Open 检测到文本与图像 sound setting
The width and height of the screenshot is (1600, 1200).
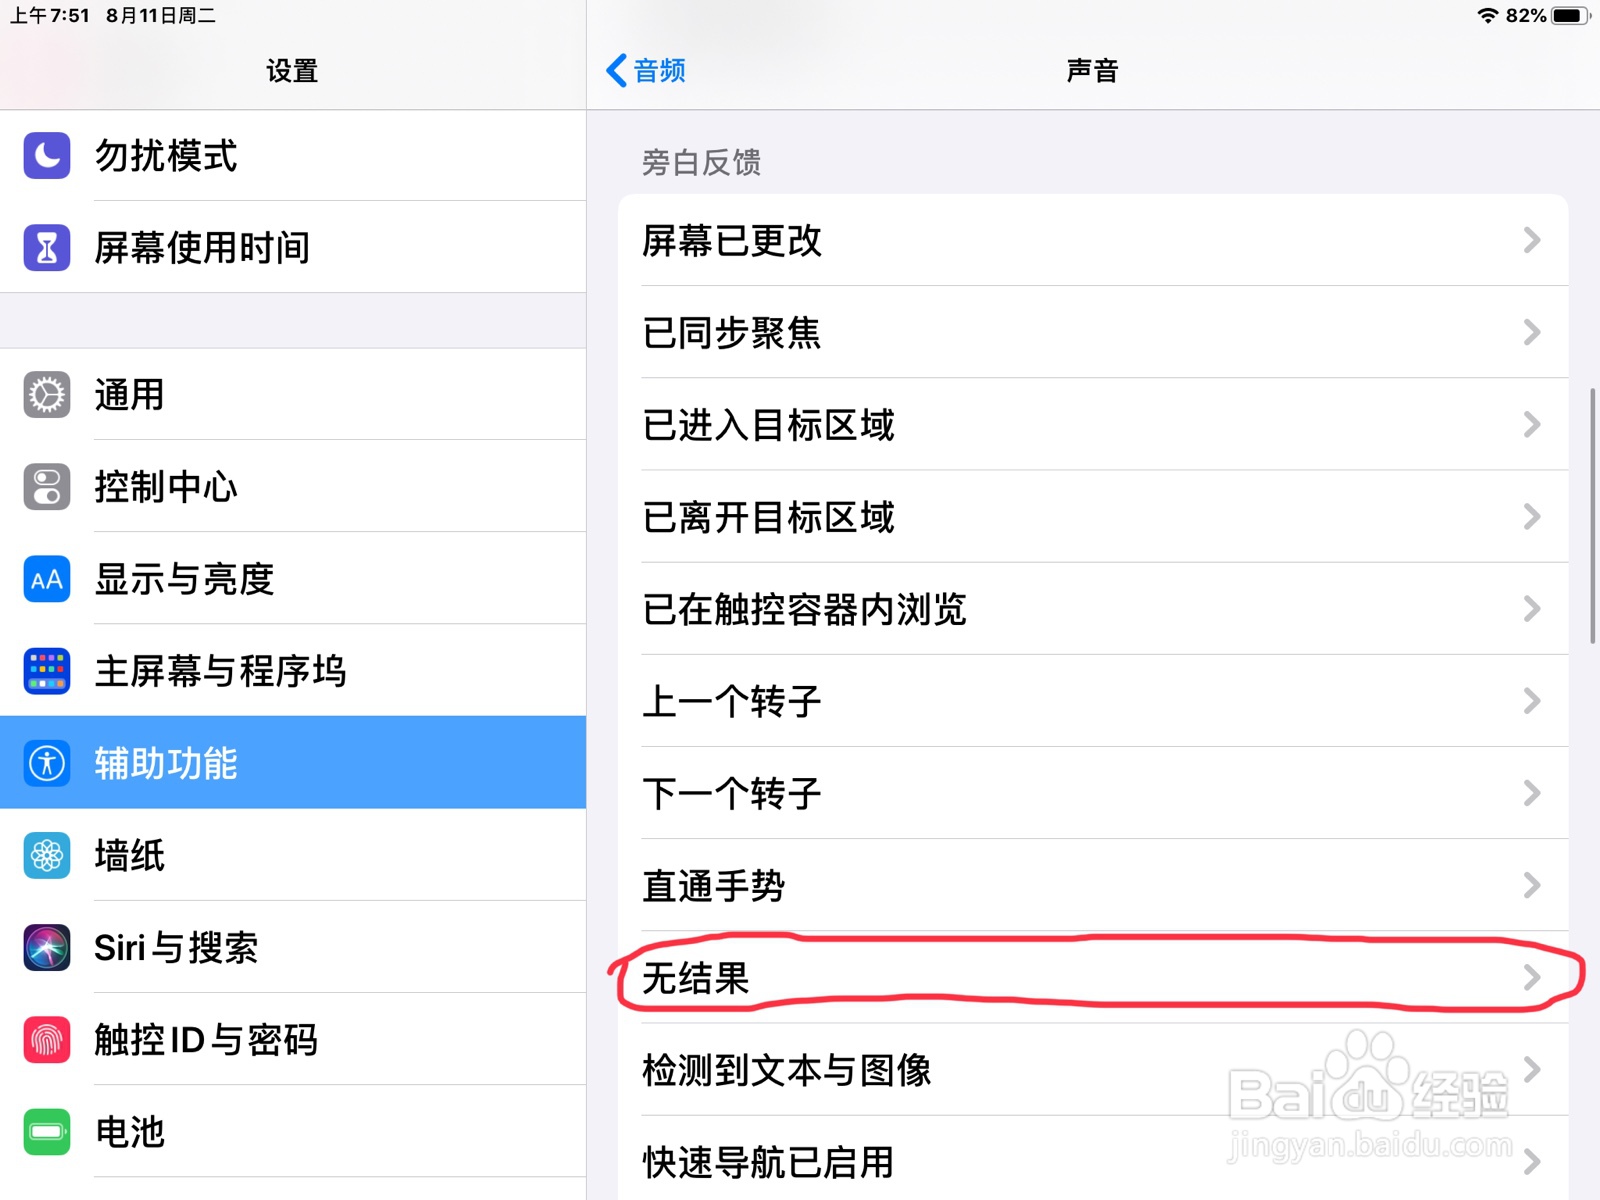pos(1093,1069)
